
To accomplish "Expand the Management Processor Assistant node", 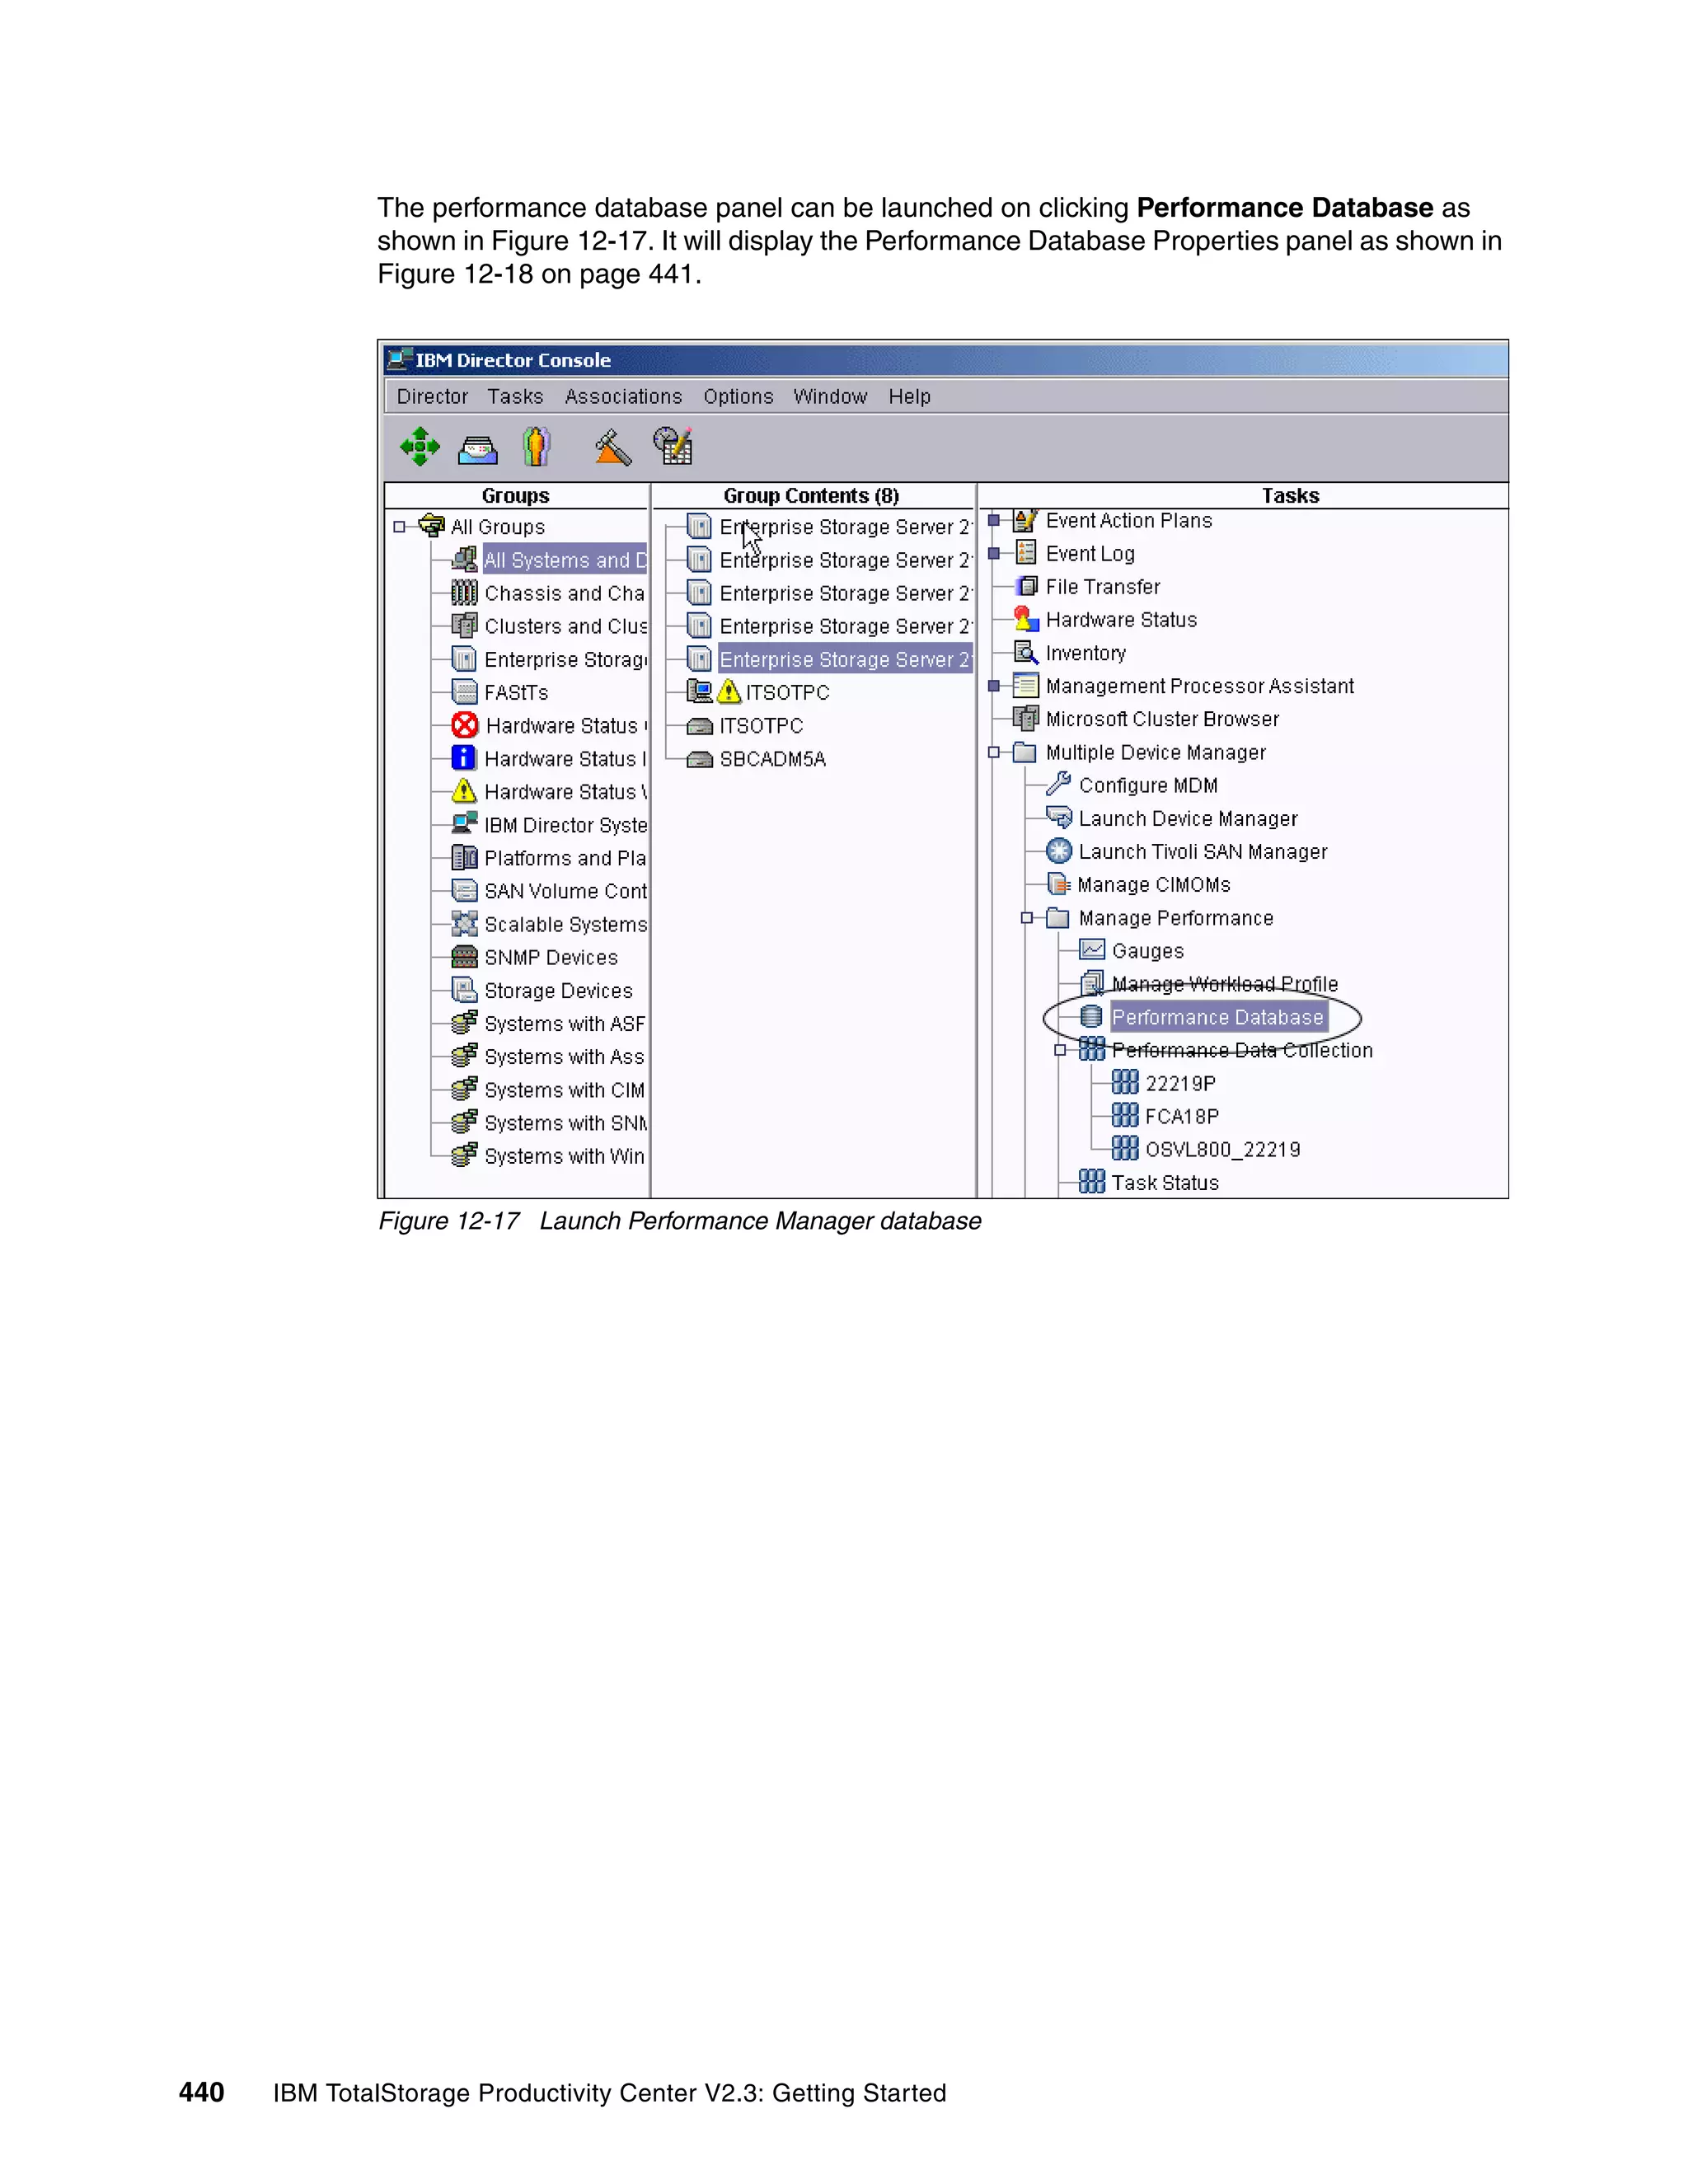I will pyautogui.click(x=994, y=685).
